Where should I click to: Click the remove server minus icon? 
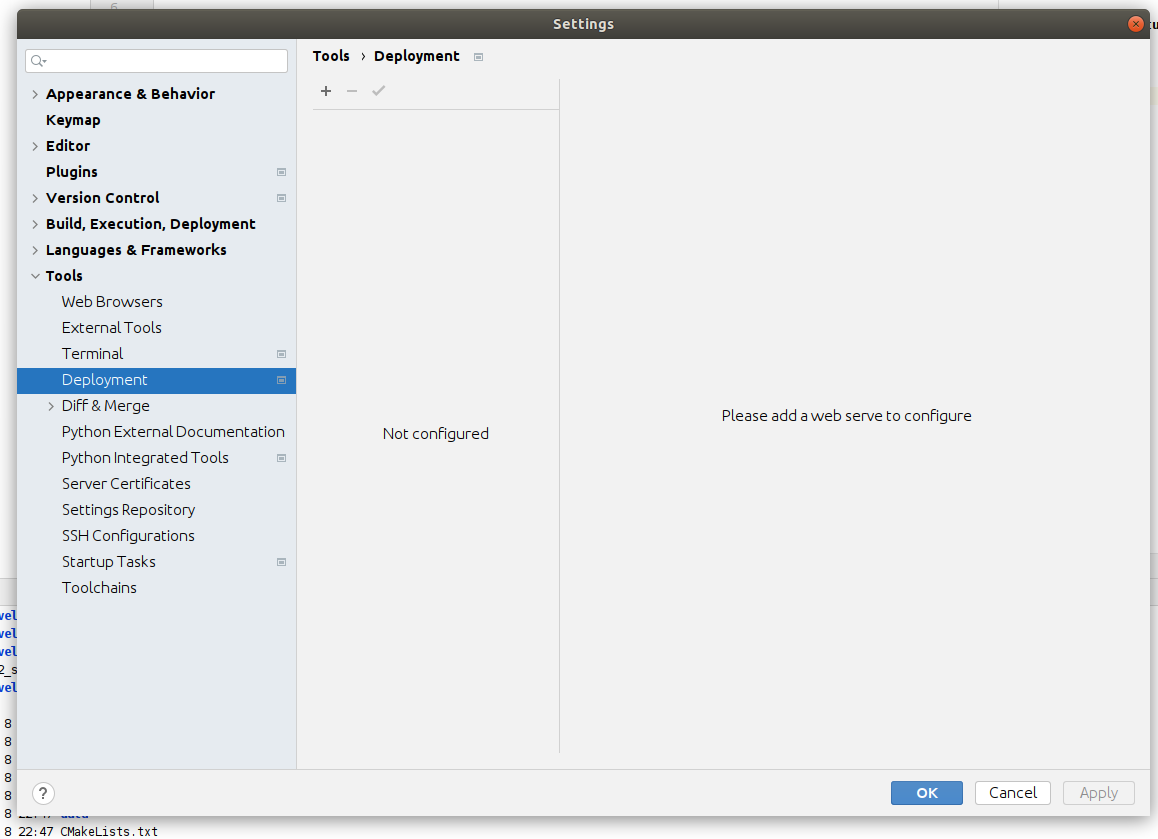point(352,91)
